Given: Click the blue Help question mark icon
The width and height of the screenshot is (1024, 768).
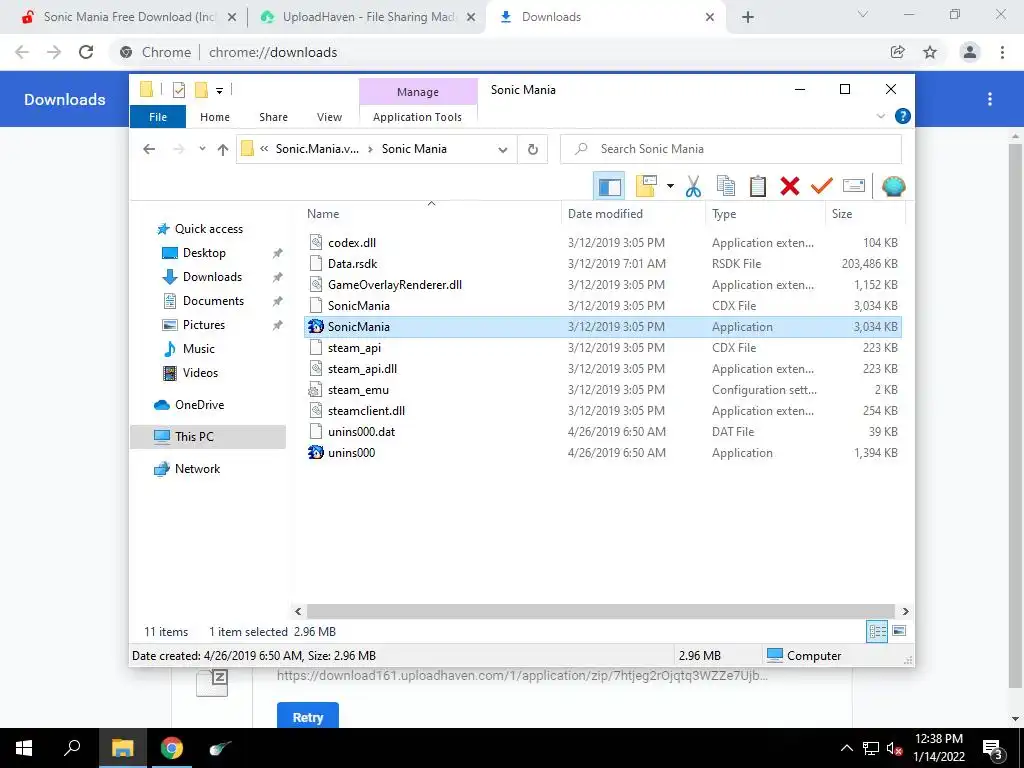Looking at the screenshot, I should click(x=903, y=116).
